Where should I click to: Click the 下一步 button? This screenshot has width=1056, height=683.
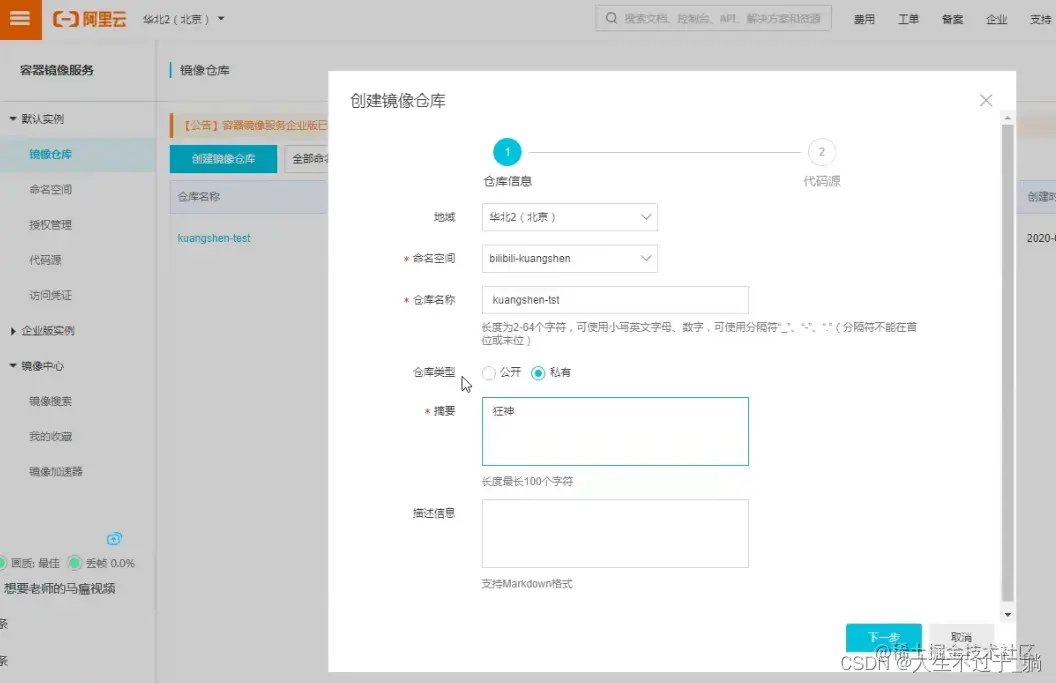click(x=883, y=637)
